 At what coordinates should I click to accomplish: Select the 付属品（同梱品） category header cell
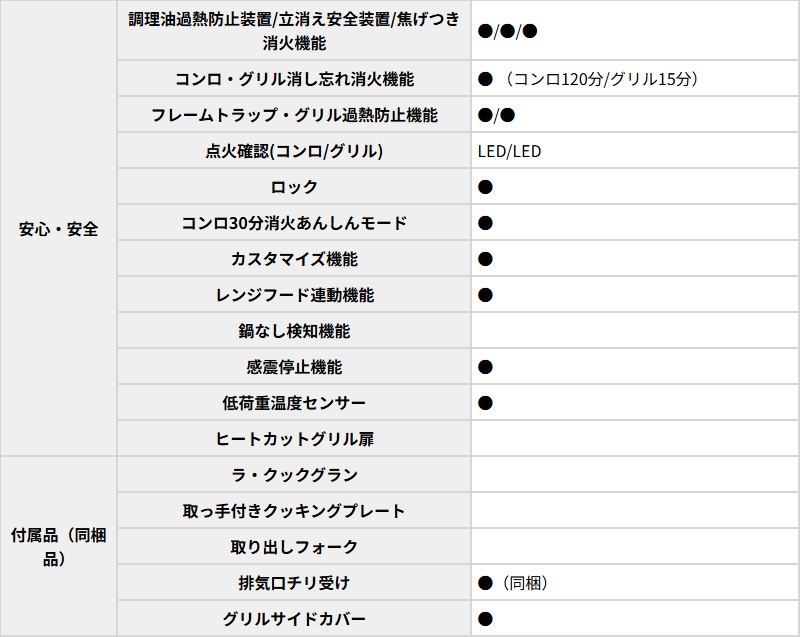point(59,547)
